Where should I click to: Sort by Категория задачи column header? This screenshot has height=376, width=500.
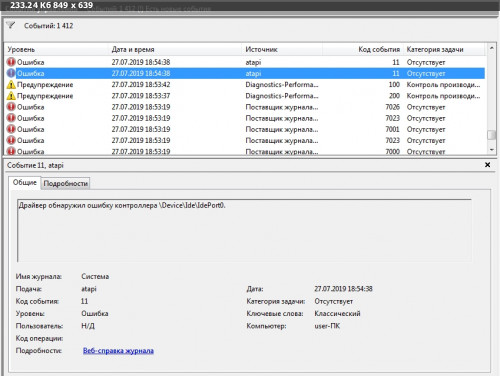tap(444, 49)
